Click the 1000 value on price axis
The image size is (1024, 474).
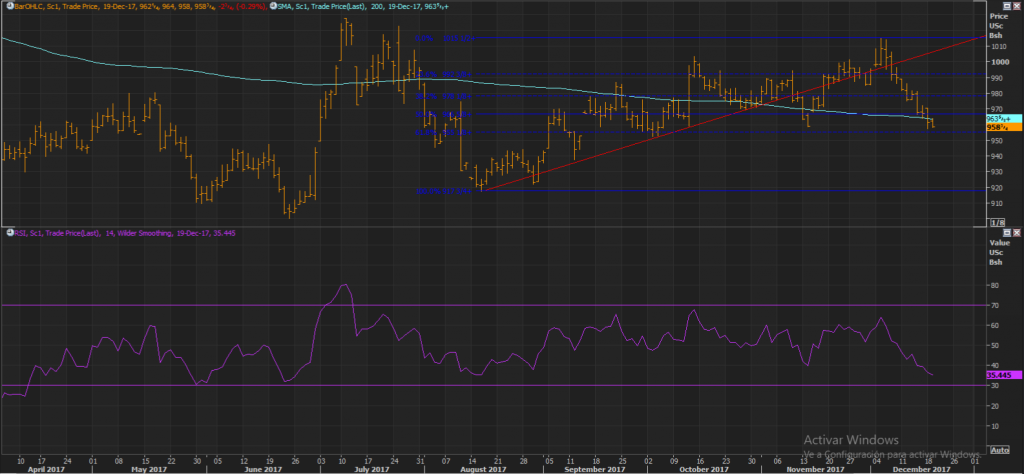999,62
